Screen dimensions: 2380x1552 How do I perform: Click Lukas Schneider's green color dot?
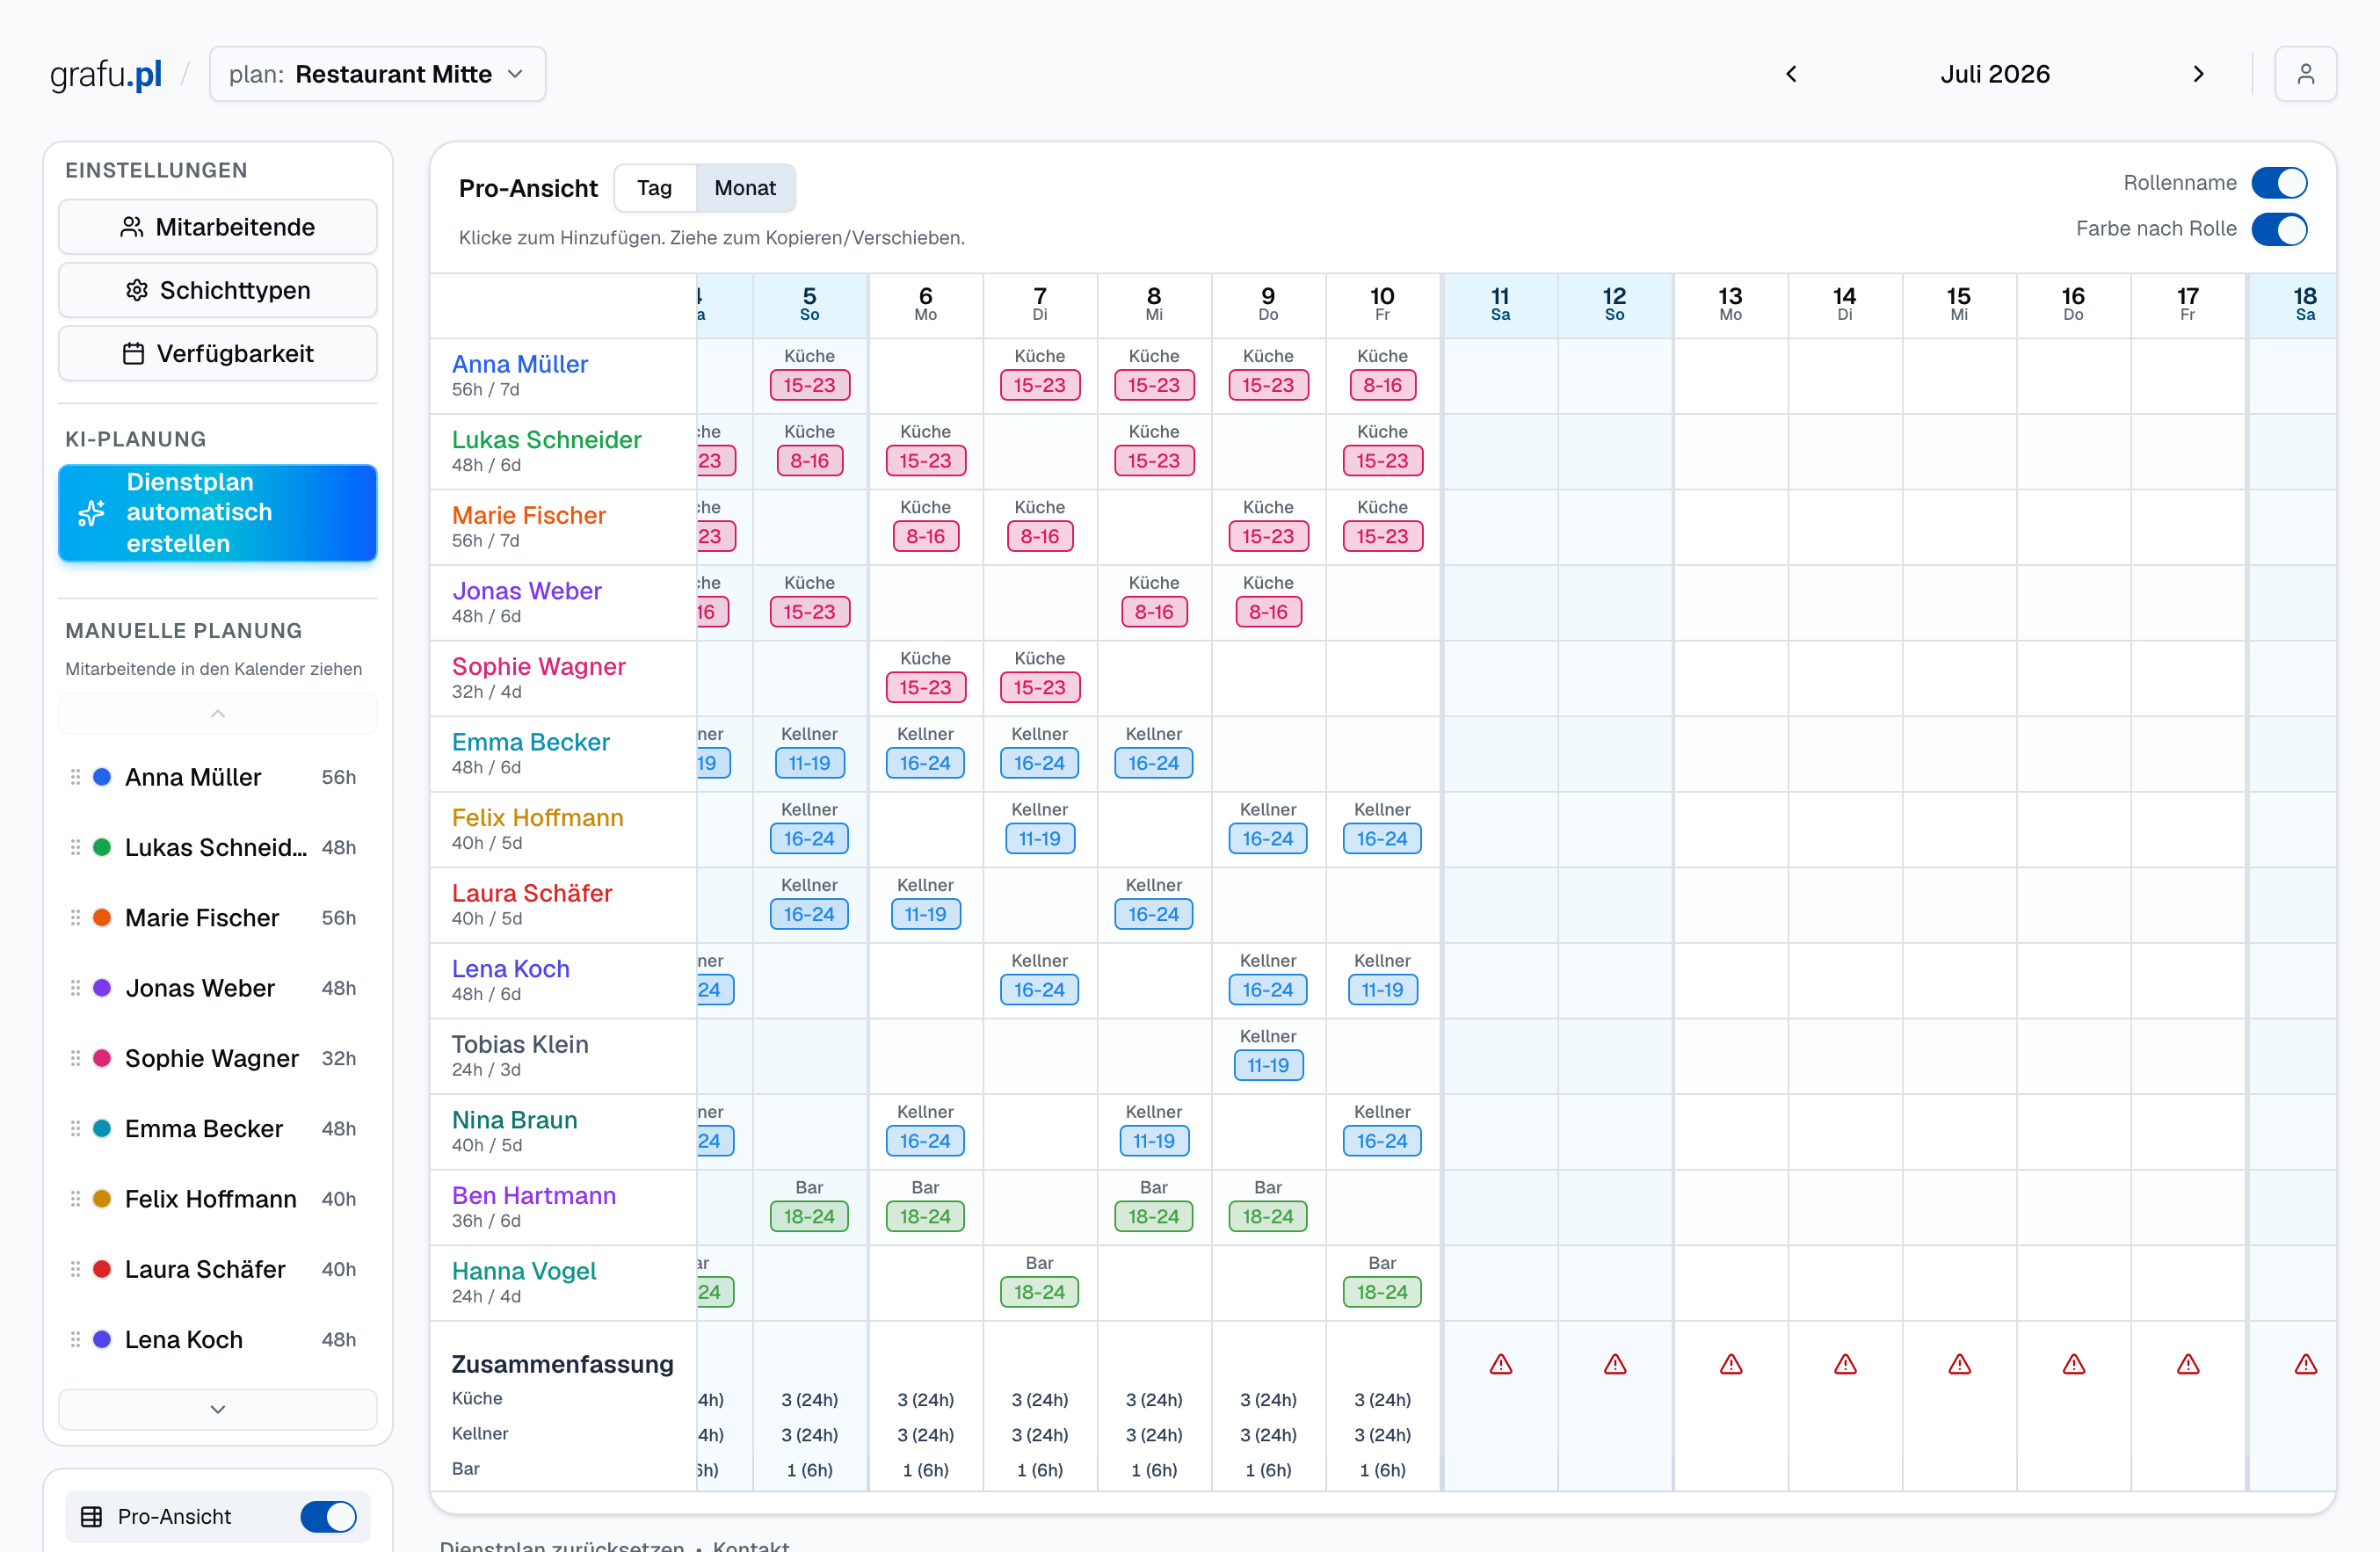click(x=102, y=847)
